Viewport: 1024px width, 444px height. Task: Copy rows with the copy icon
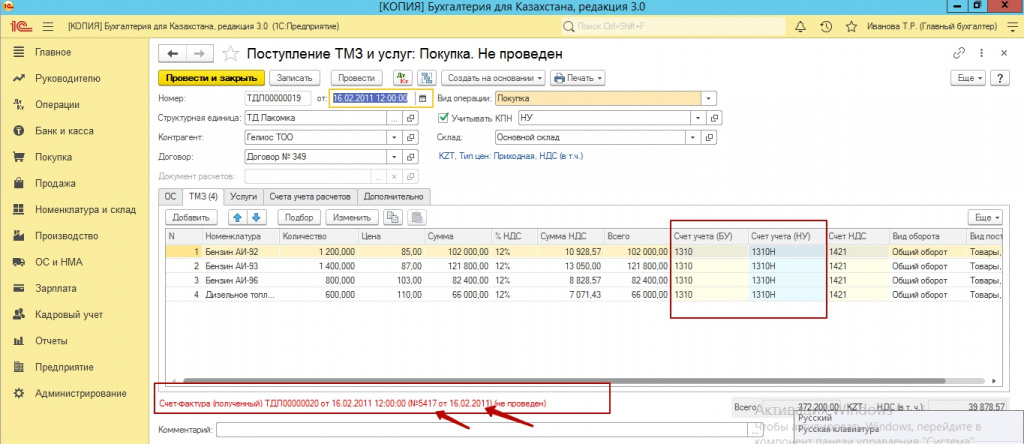coord(392,217)
